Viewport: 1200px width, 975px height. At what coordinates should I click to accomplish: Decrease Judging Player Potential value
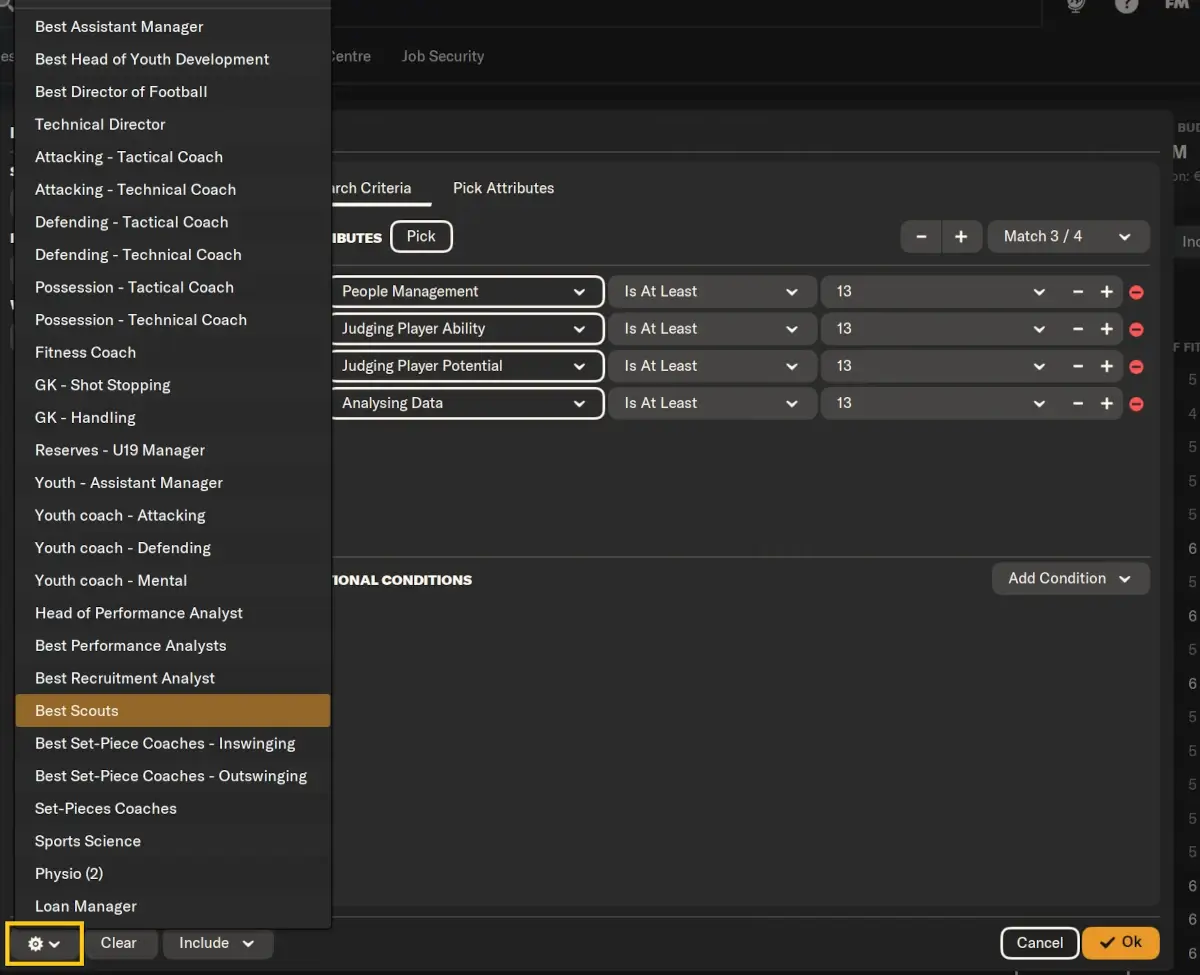[x=1078, y=365]
